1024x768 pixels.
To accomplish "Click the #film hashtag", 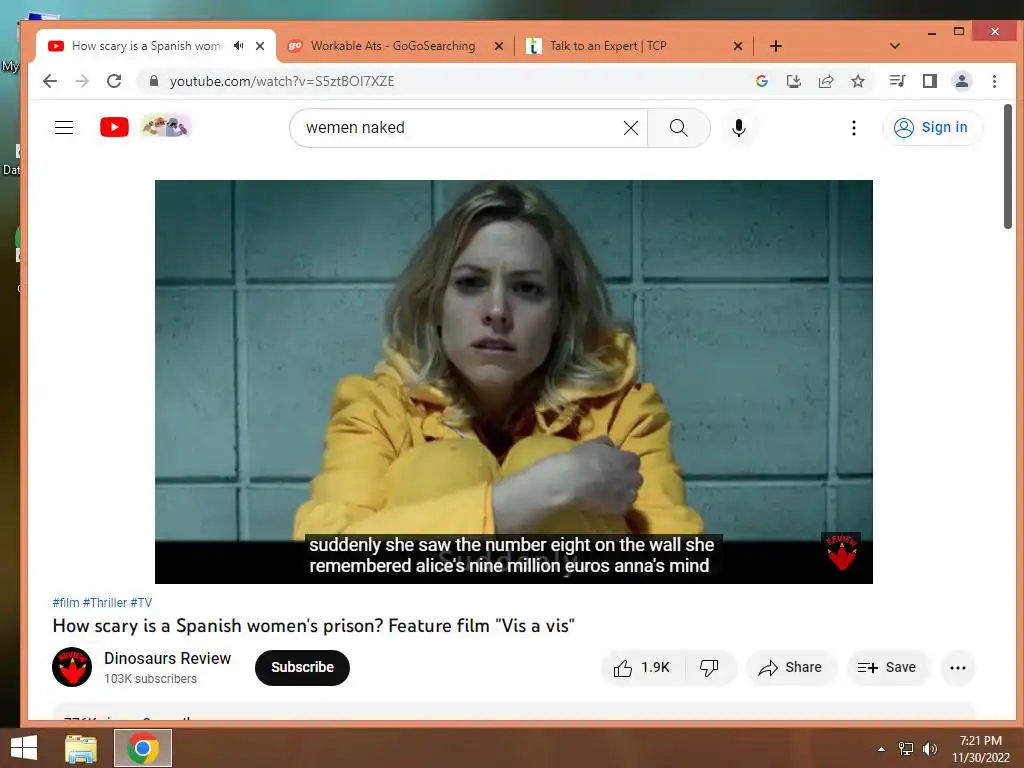I will click(66, 602).
